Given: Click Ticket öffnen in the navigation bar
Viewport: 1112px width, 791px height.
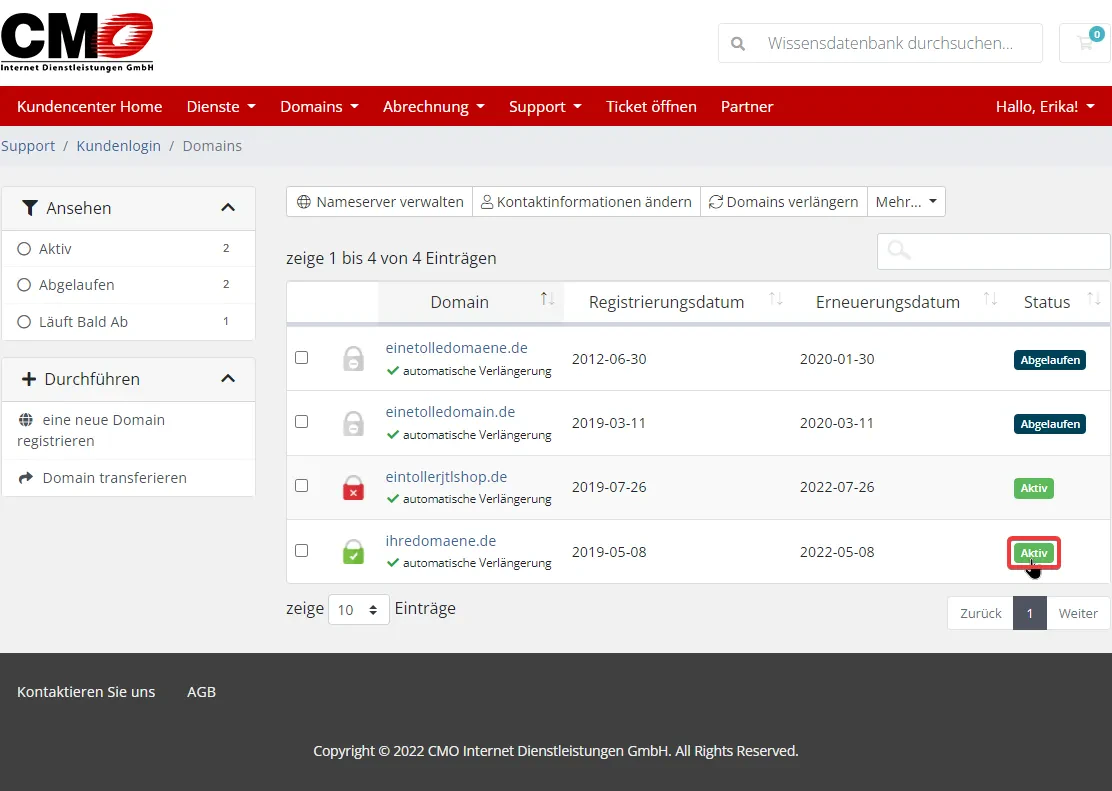Looking at the screenshot, I should 651,106.
